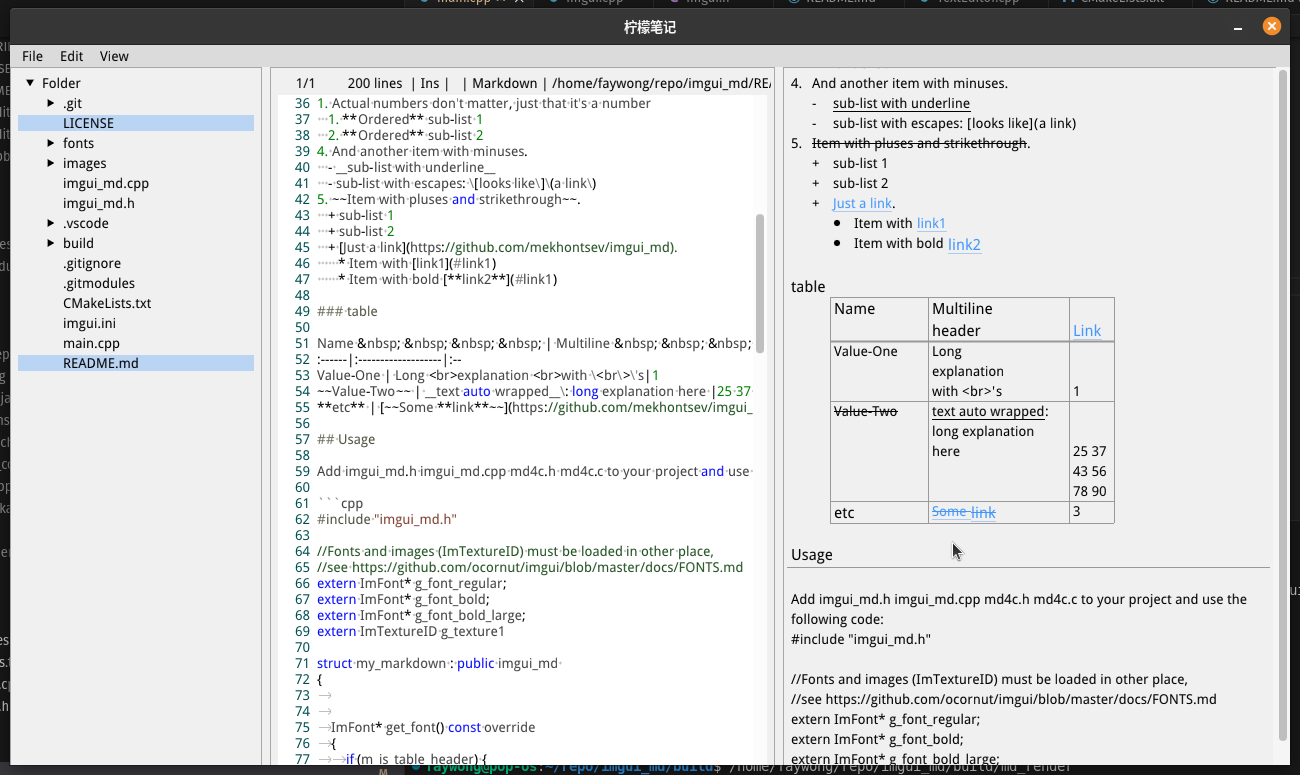Expand the fonts folder arrow
This screenshot has width=1300, height=775.
click(51, 143)
